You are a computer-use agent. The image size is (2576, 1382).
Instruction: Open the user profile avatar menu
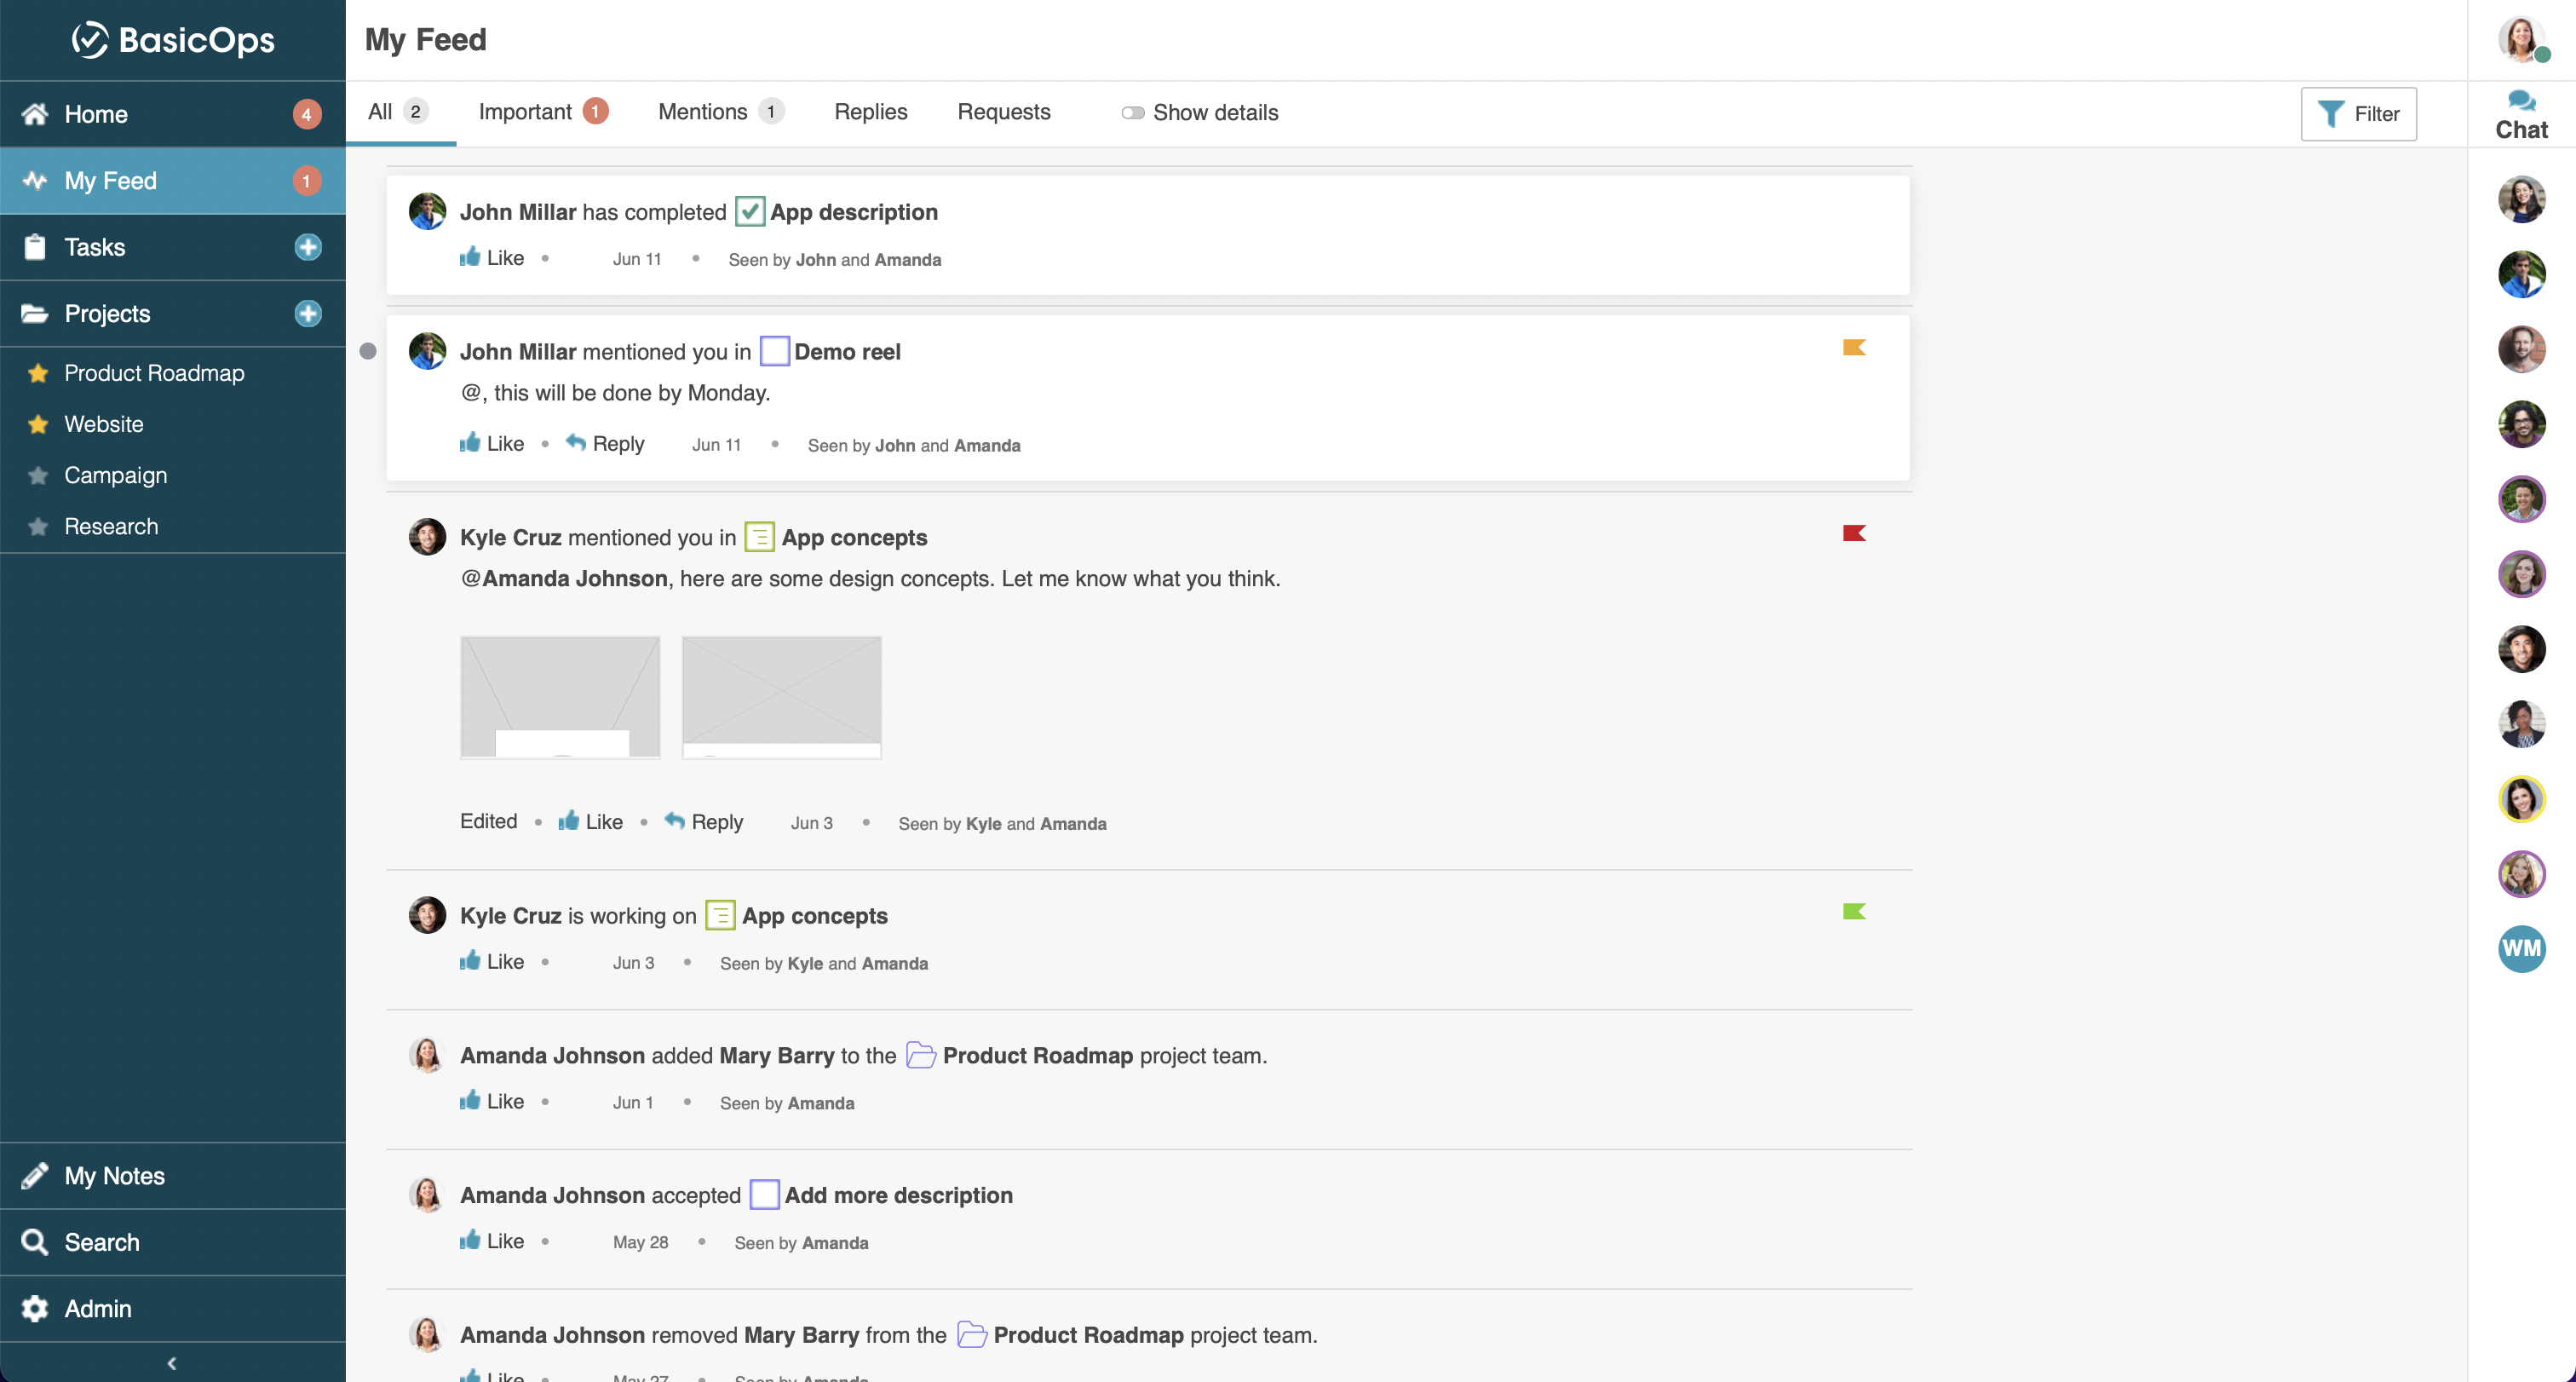click(x=2519, y=40)
